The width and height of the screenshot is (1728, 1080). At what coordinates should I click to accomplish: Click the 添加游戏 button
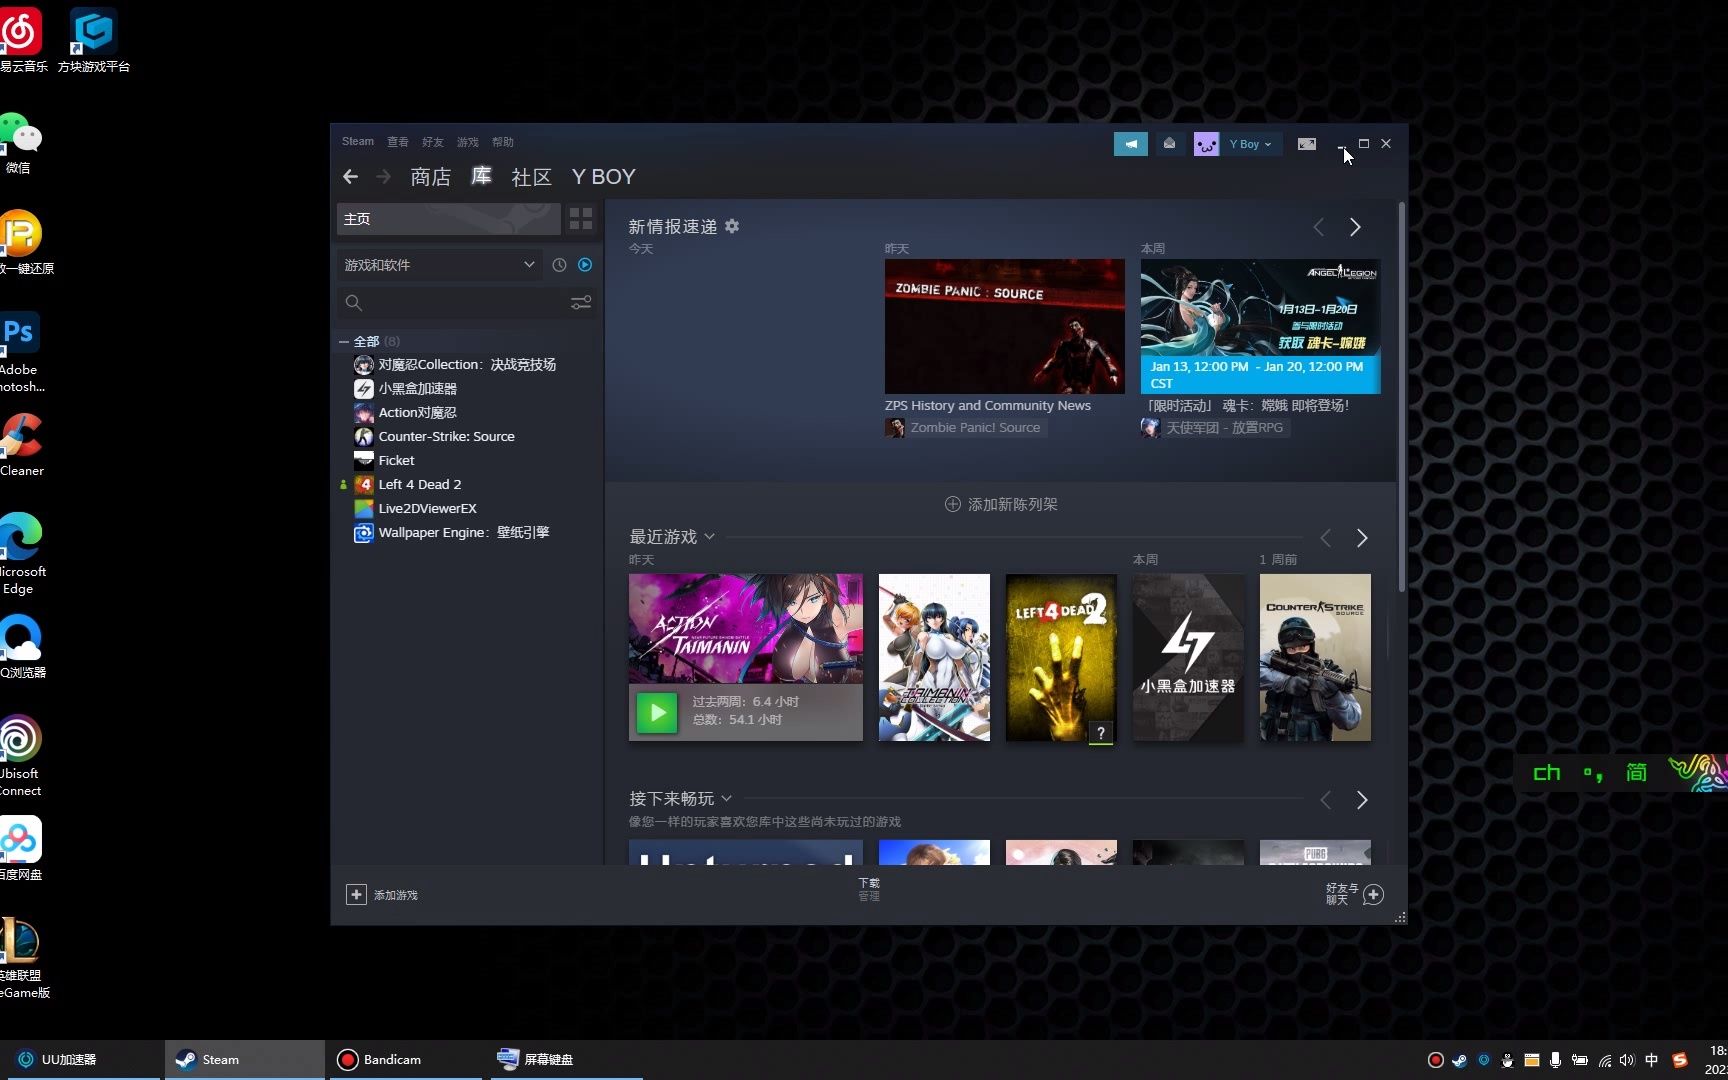[383, 894]
